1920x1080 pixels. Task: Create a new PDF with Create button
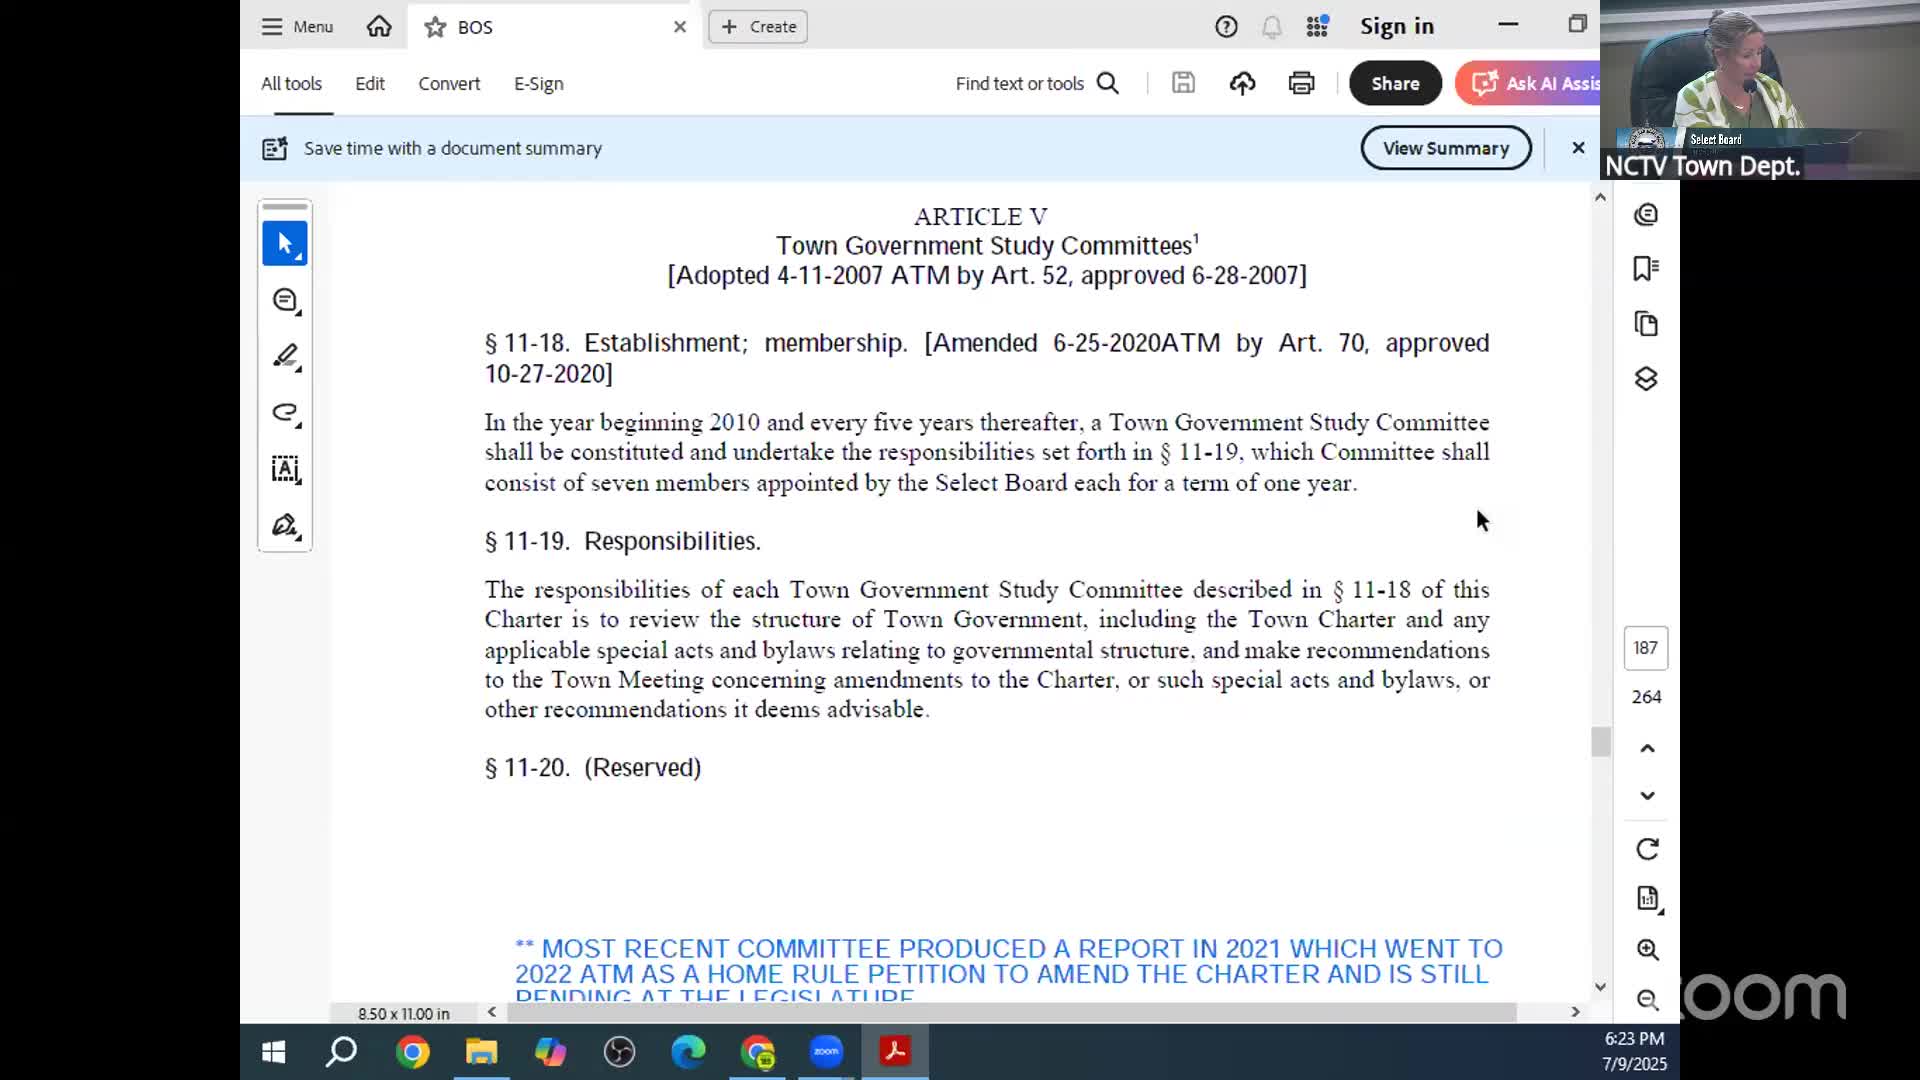click(758, 27)
